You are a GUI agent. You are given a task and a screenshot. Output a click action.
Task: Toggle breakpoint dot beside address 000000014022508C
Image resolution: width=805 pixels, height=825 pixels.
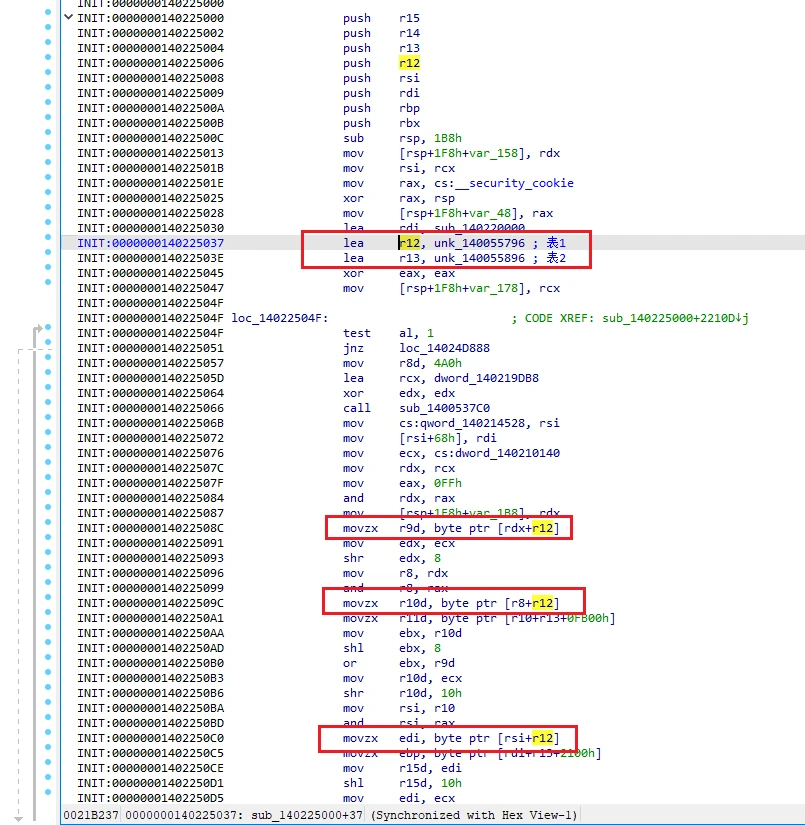(48, 522)
